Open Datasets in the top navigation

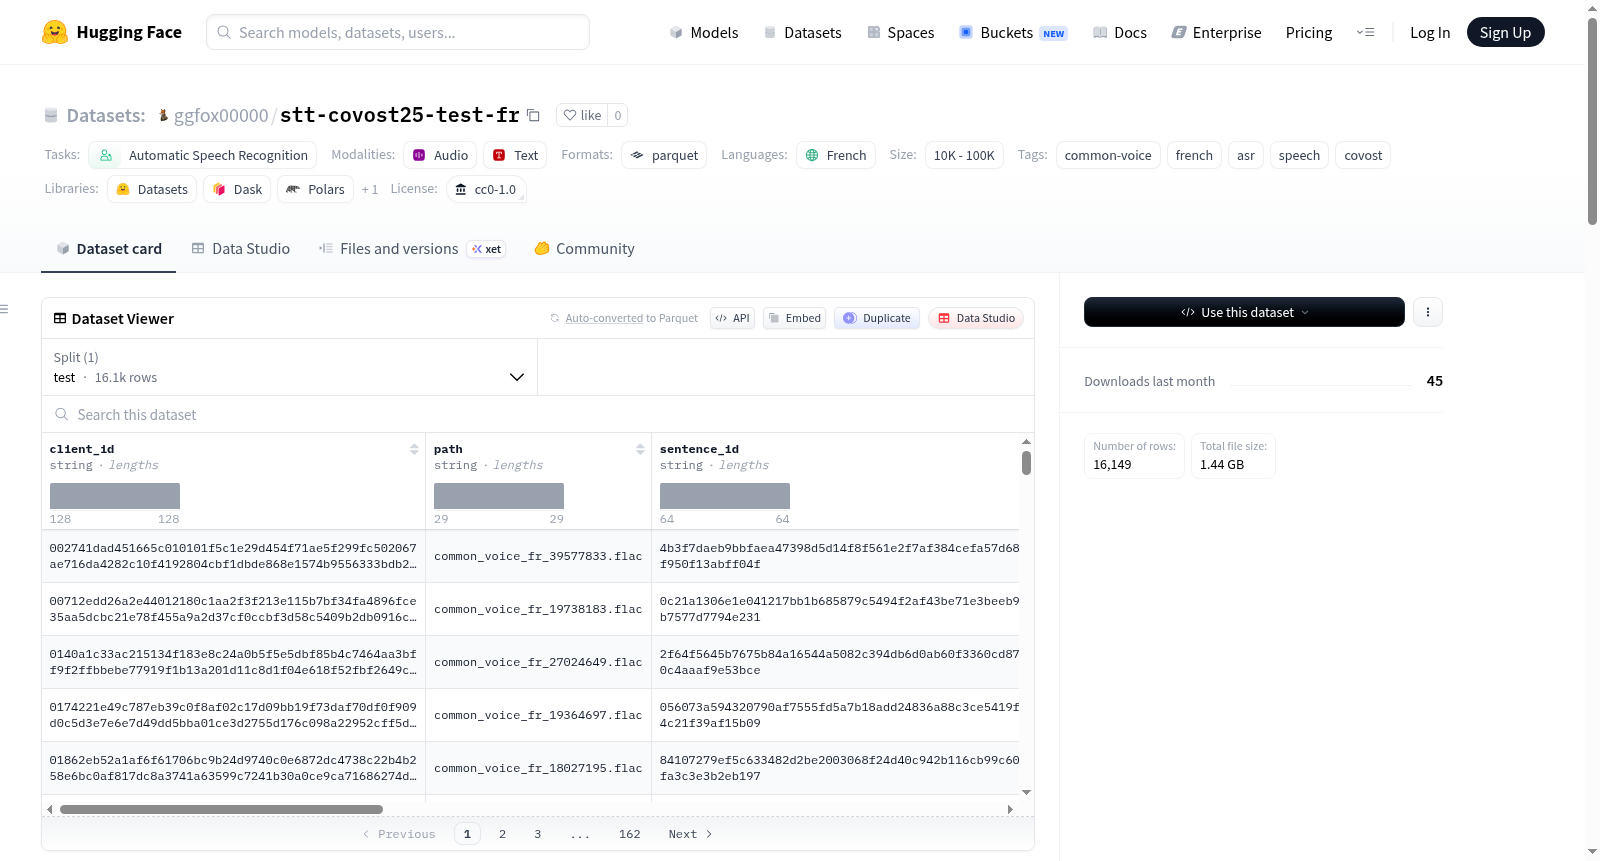803,32
